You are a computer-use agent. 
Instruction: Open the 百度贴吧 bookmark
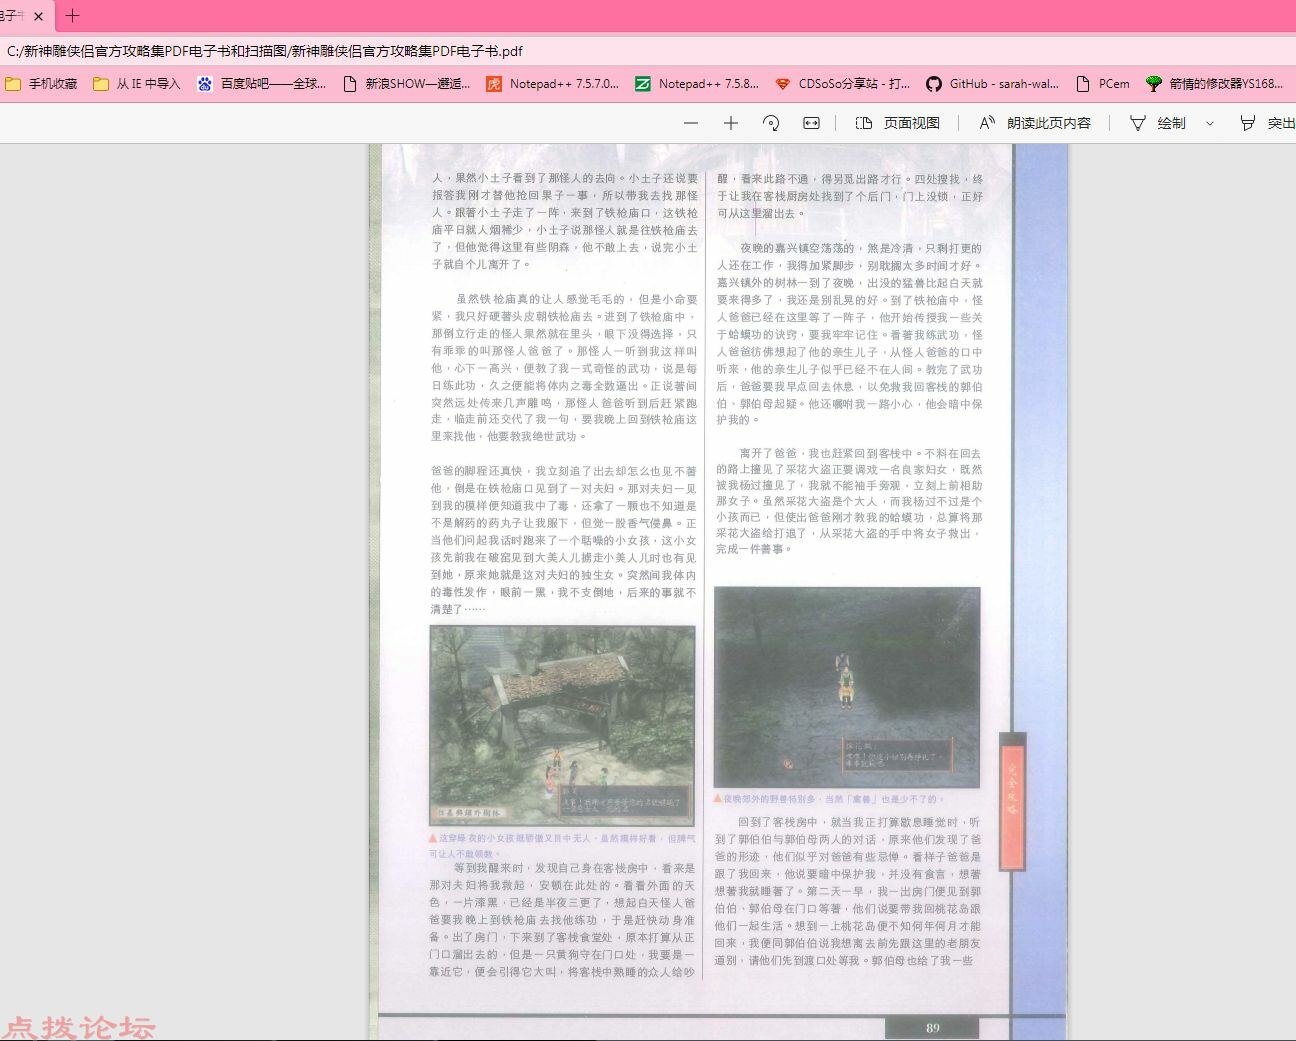click(261, 84)
